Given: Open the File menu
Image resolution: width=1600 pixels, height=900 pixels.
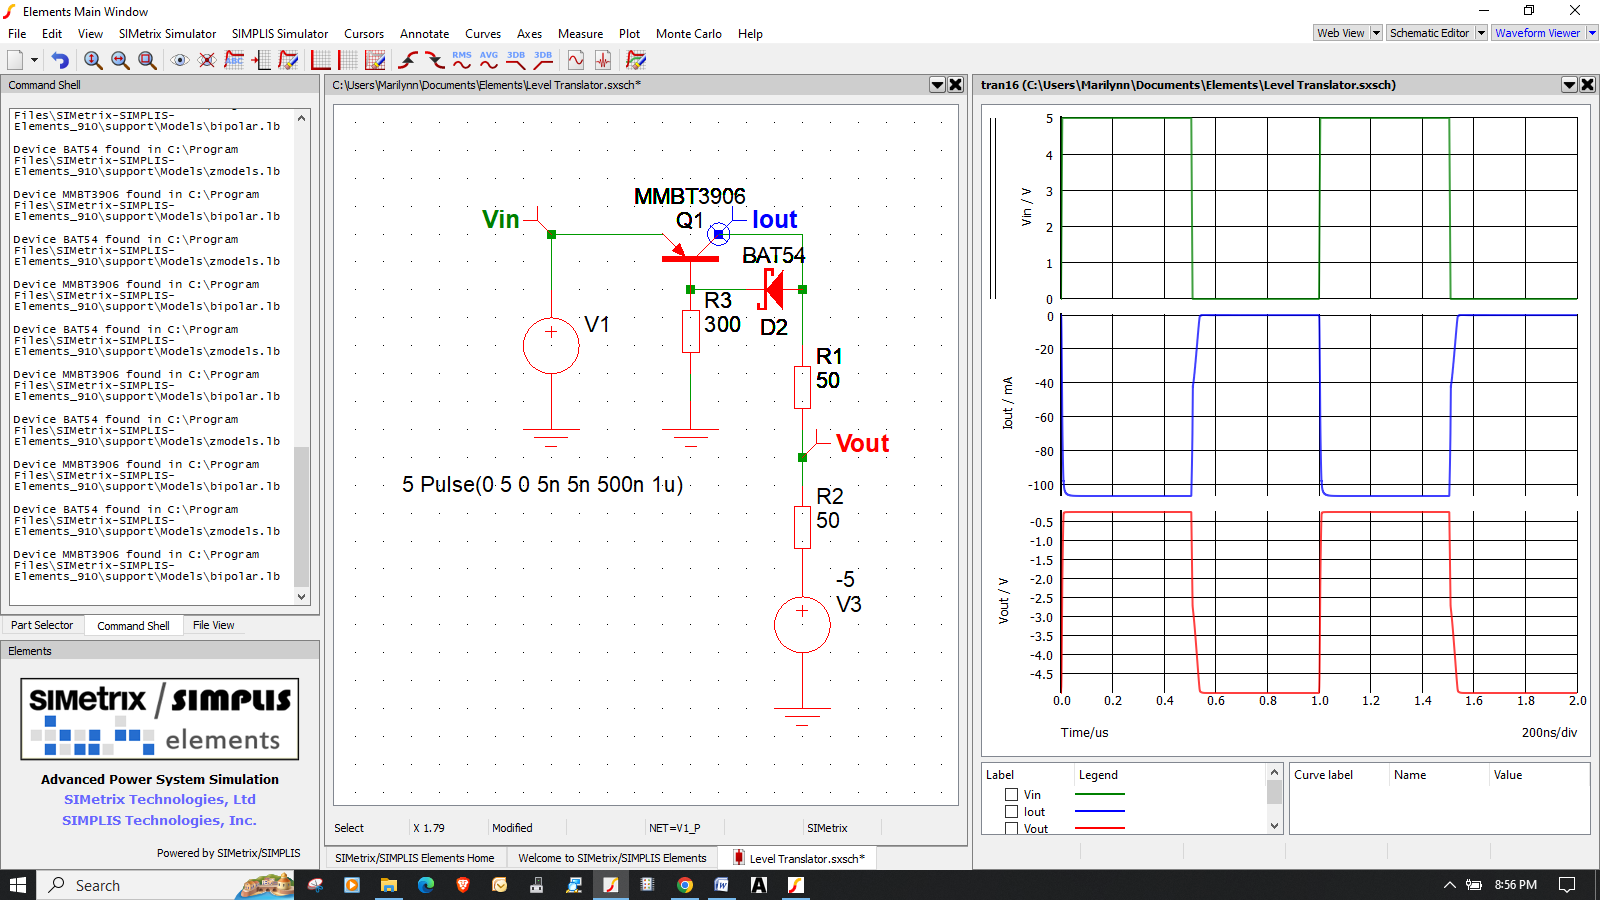Looking at the screenshot, I should tap(17, 34).
